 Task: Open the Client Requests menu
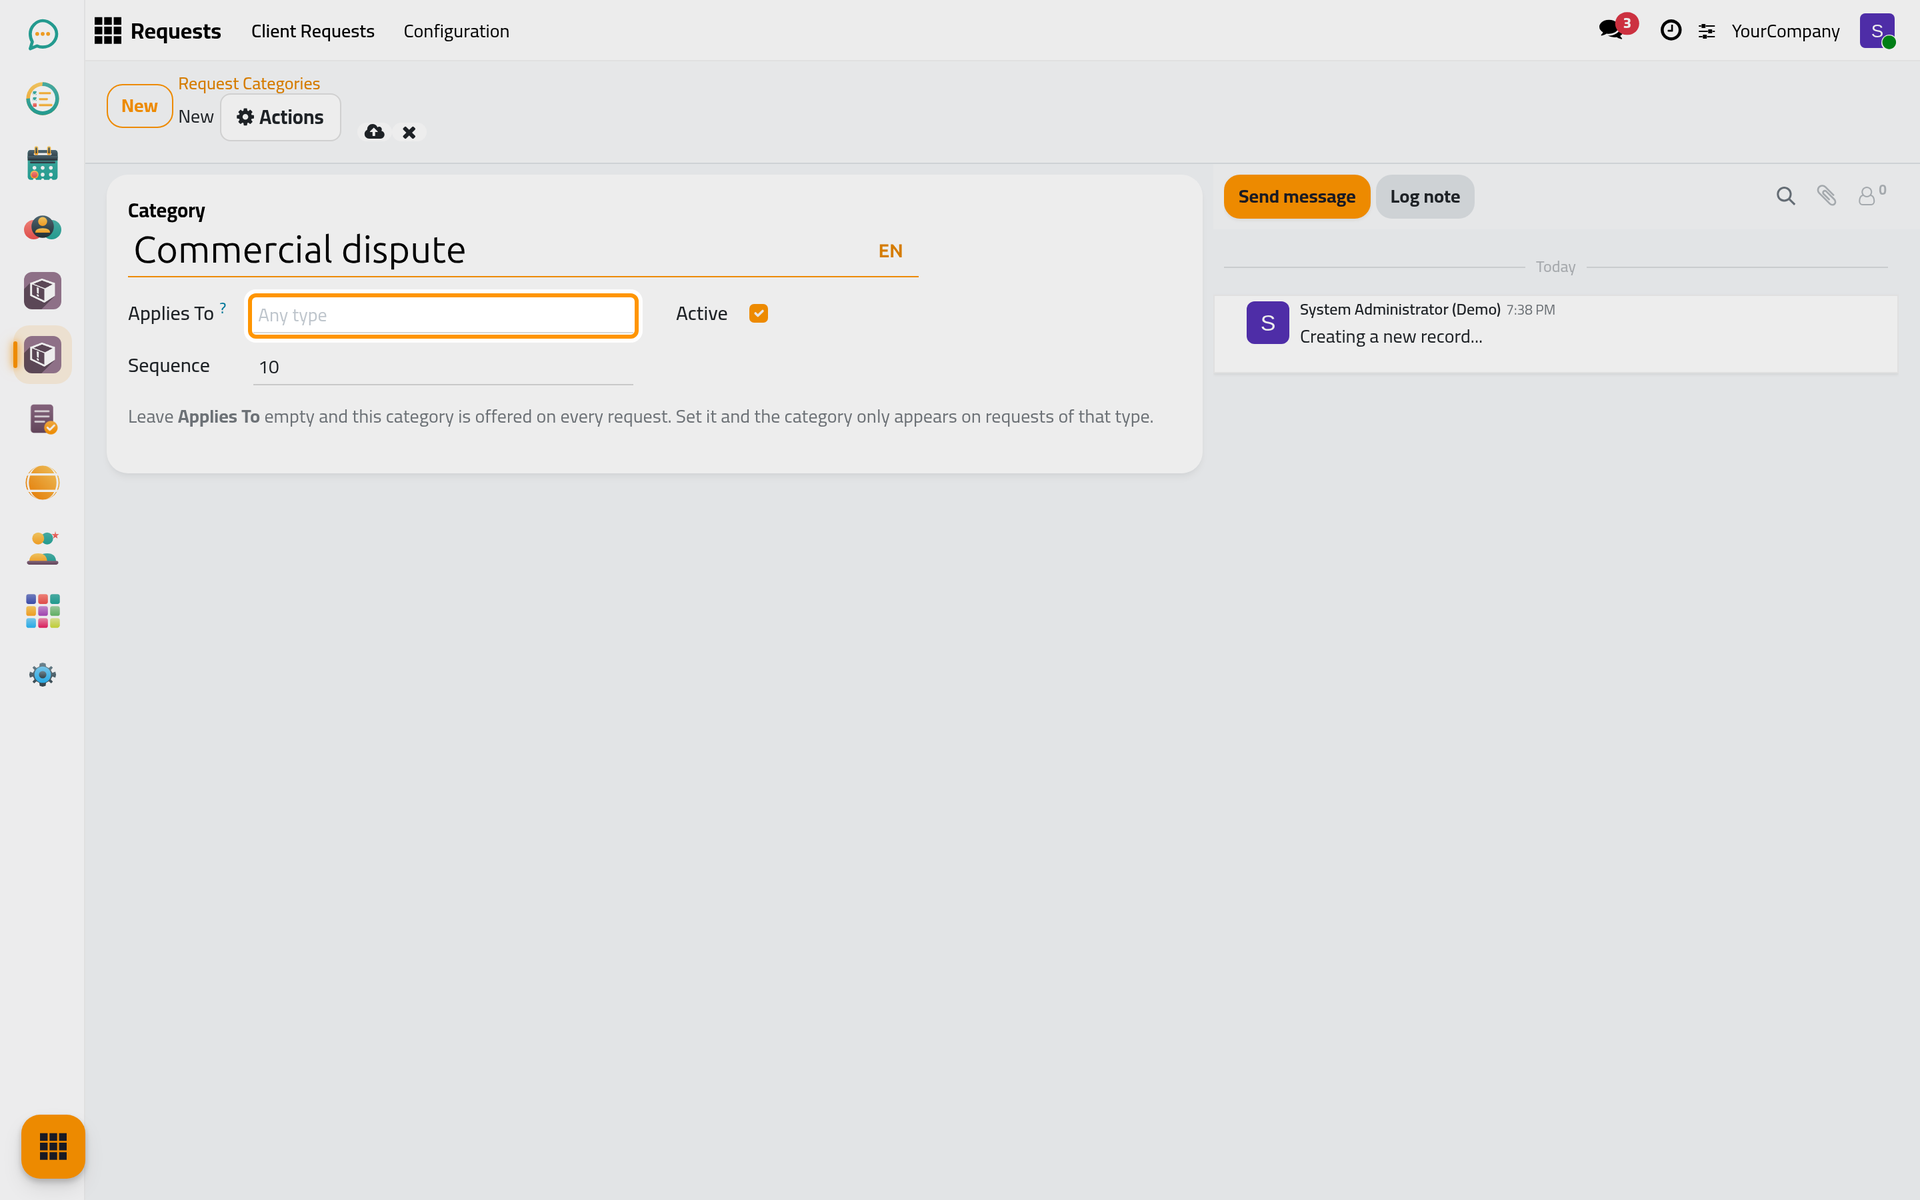tap(313, 31)
